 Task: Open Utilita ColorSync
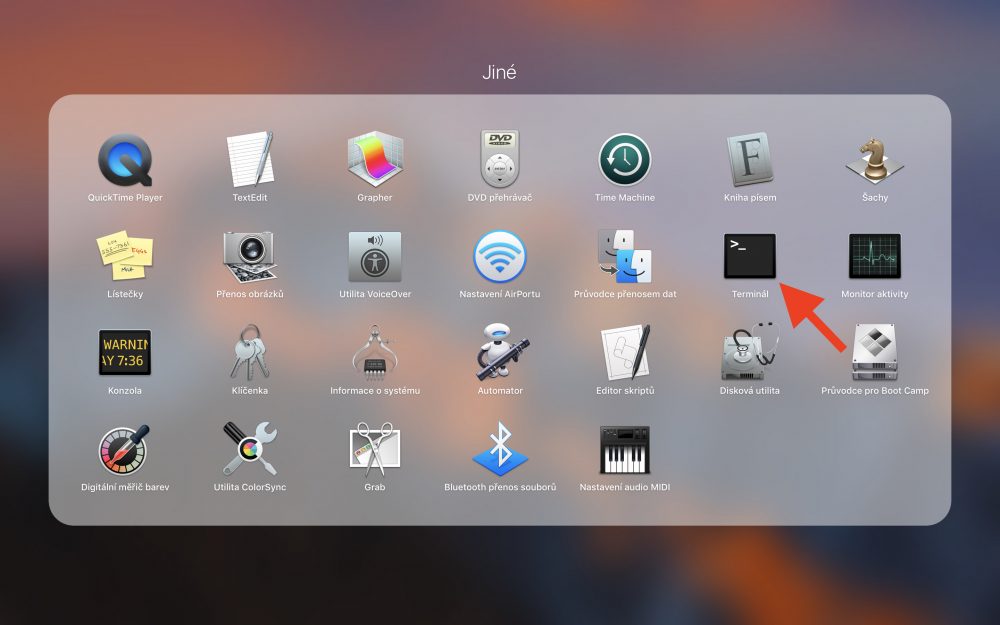[249, 455]
